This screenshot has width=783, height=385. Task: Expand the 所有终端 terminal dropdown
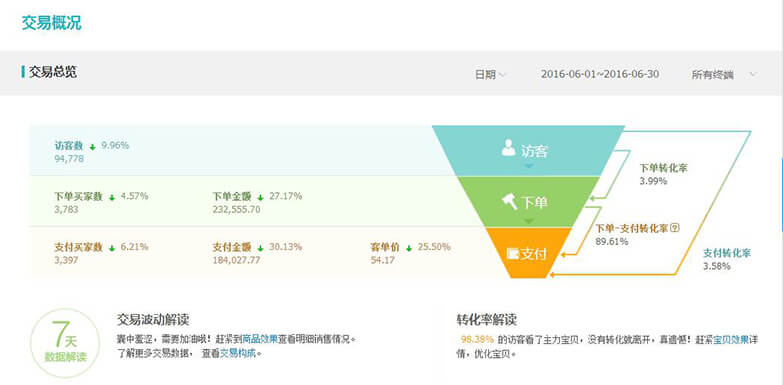pos(724,75)
